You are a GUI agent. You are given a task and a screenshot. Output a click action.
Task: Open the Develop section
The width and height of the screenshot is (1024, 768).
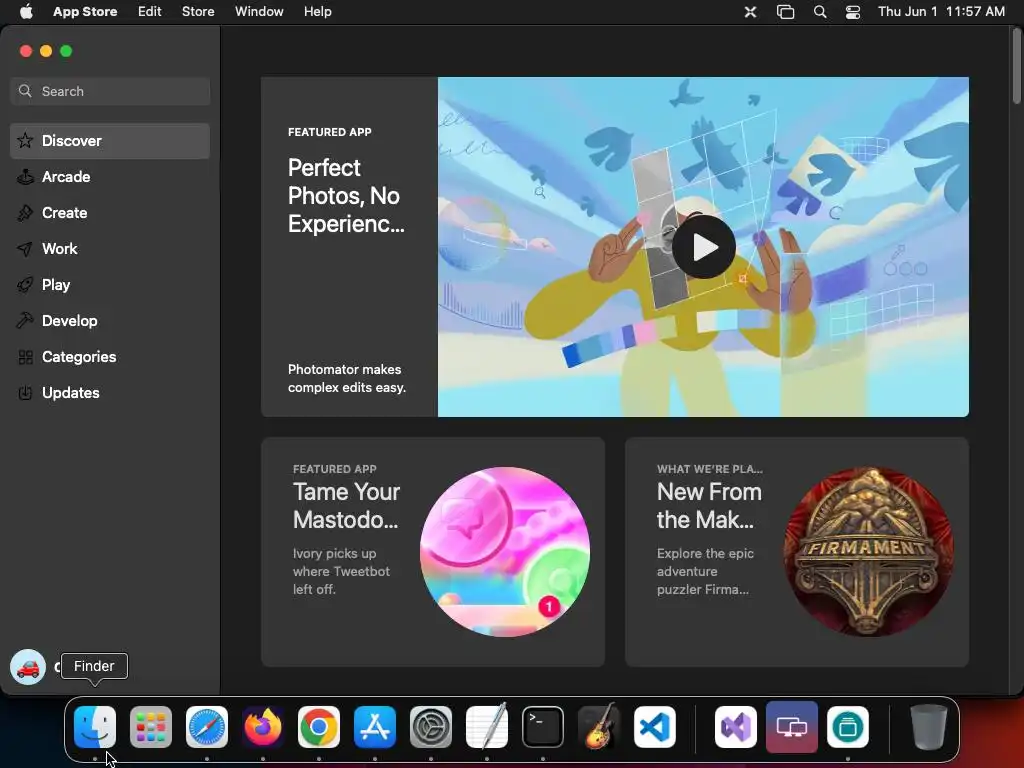[x=110, y=321]
